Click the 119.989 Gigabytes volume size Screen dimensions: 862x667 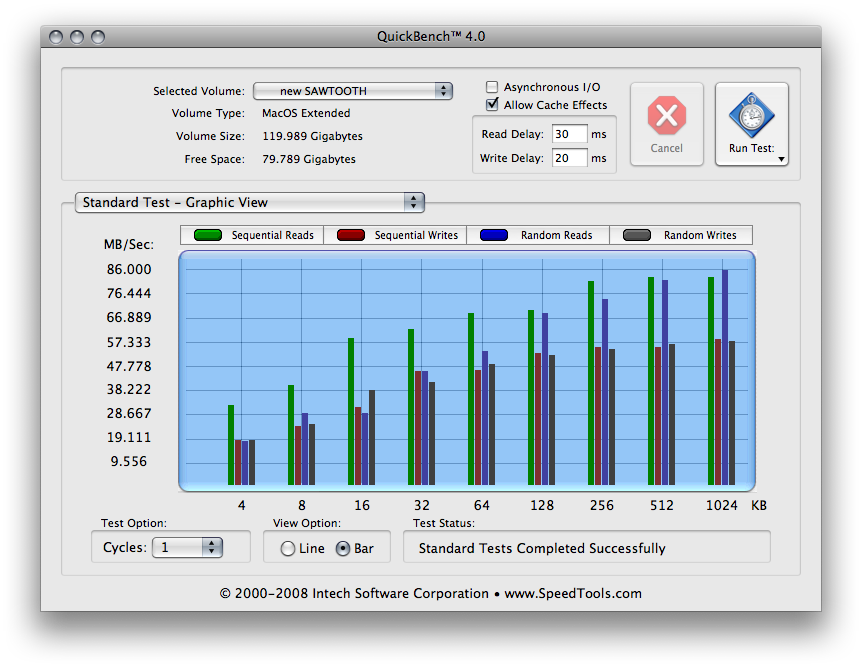(312, 136)
